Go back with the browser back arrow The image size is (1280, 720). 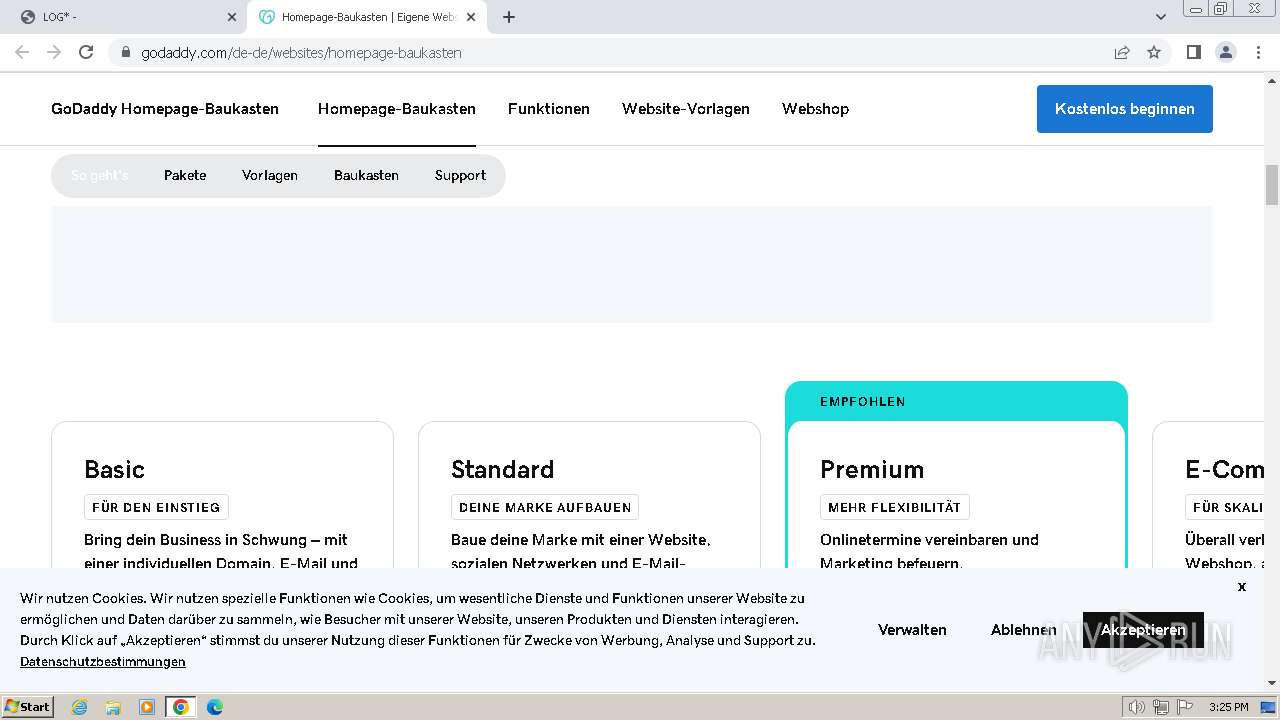22,52
